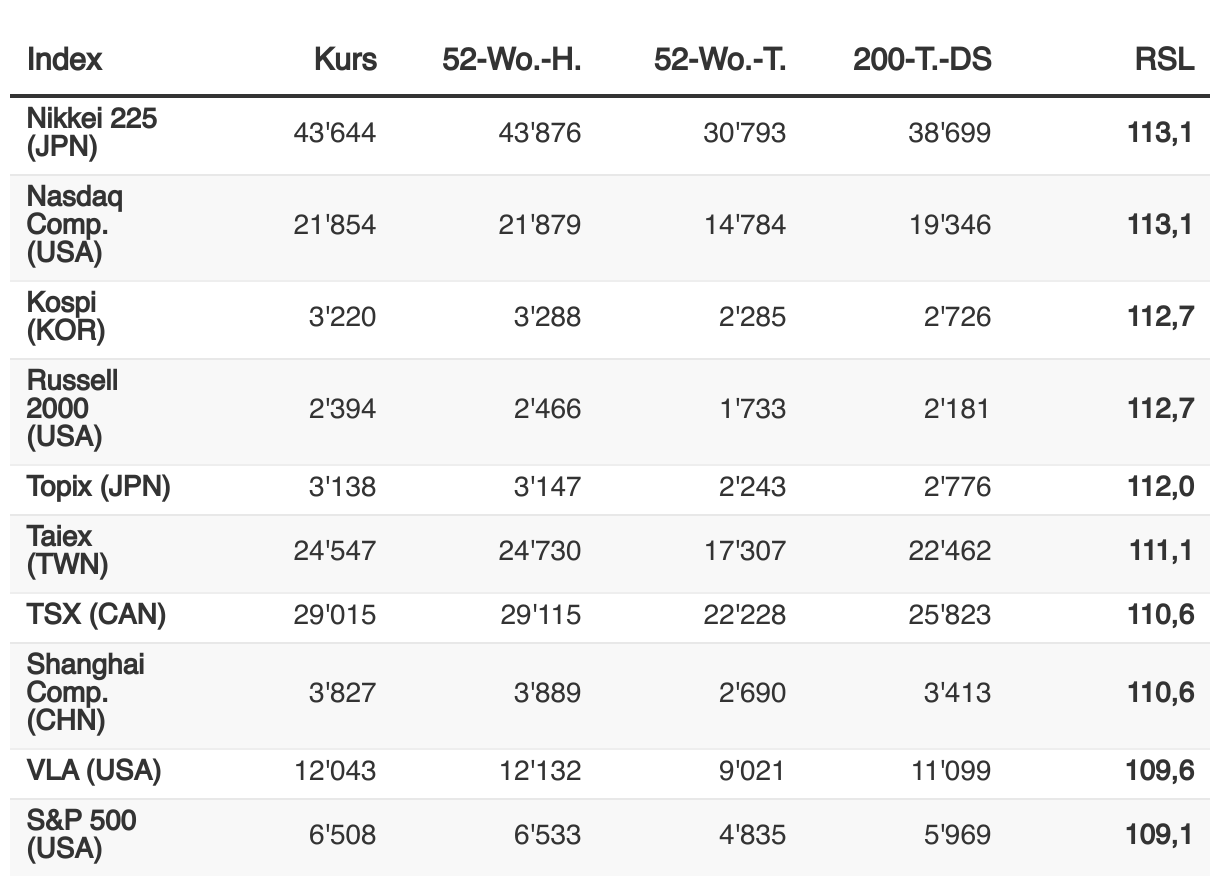Sort by the Kurs column header
1220x886 pixels.
[x=345, y=59]
